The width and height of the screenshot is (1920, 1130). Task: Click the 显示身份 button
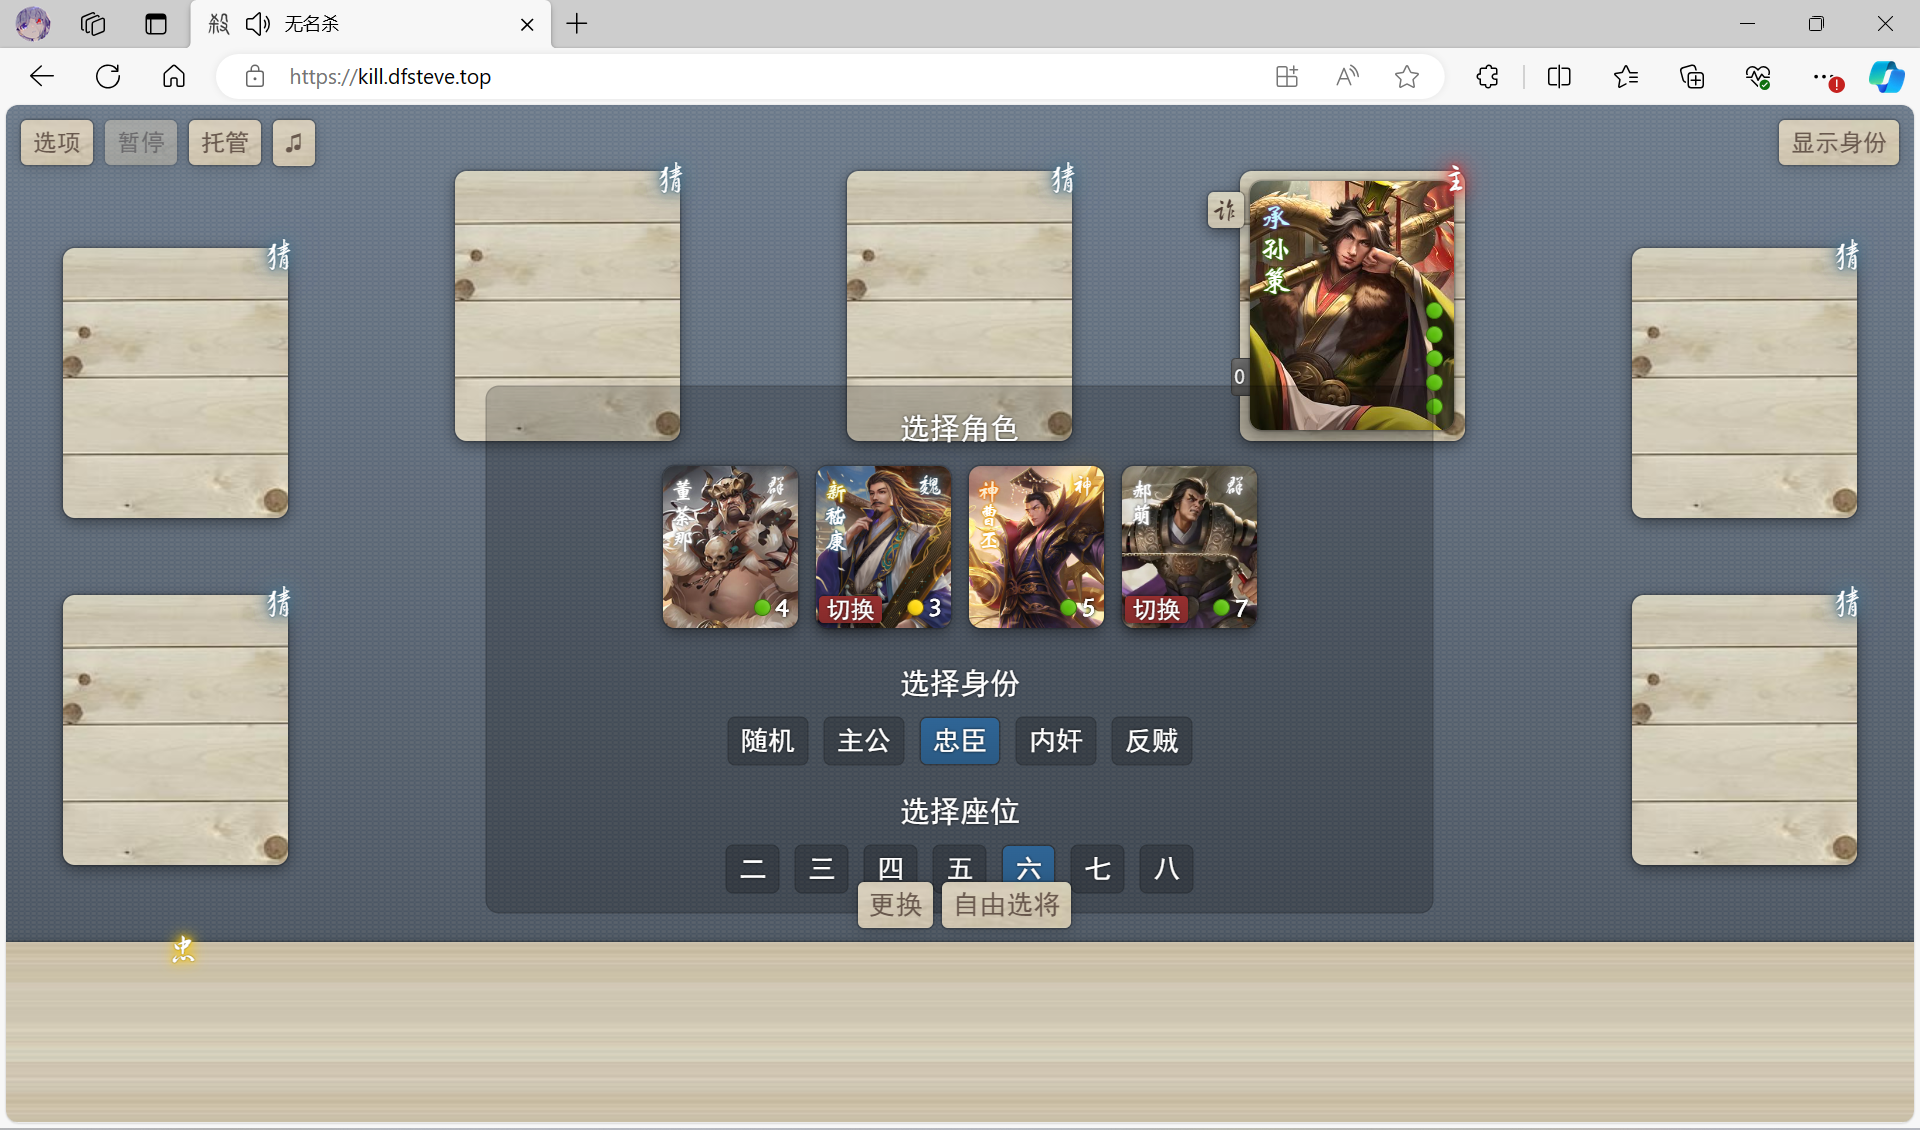1838,143
